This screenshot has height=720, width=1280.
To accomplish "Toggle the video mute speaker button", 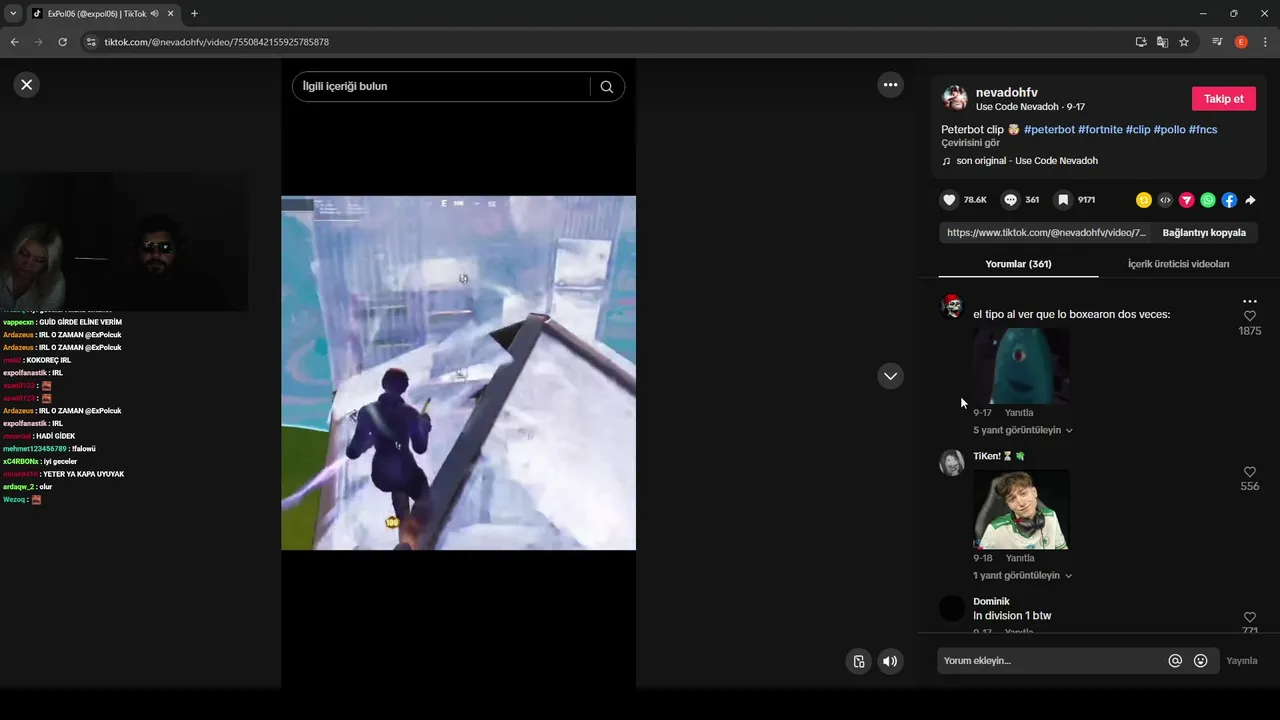I will 889,661.
